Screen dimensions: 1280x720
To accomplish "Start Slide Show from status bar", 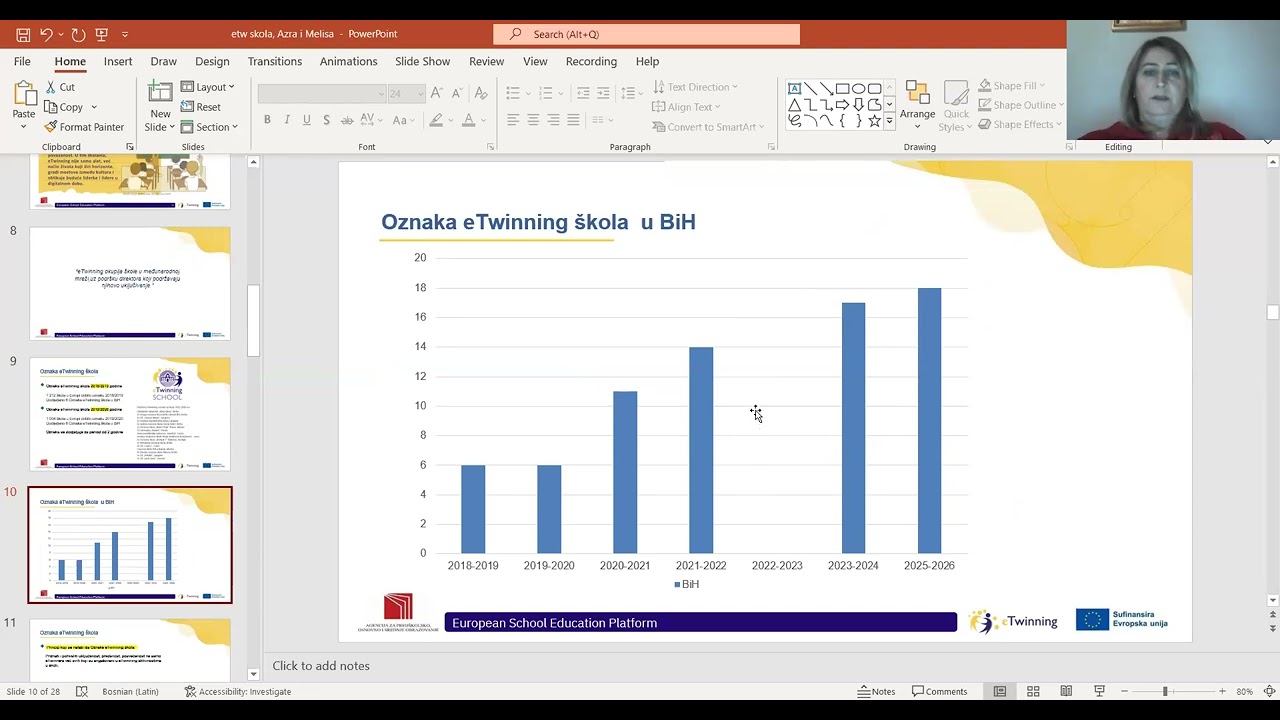I will pos(1099,691).
